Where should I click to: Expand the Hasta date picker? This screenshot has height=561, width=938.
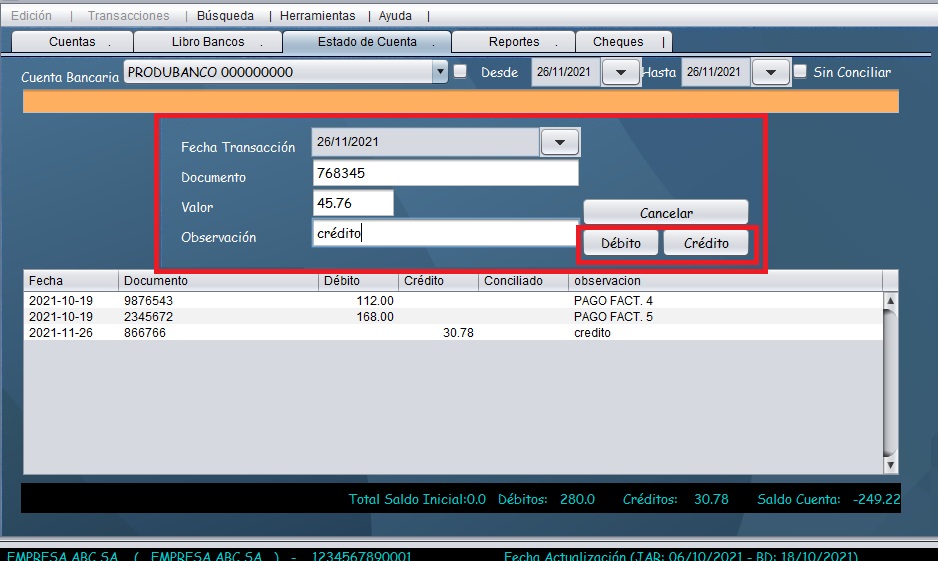tap(770, 72)
